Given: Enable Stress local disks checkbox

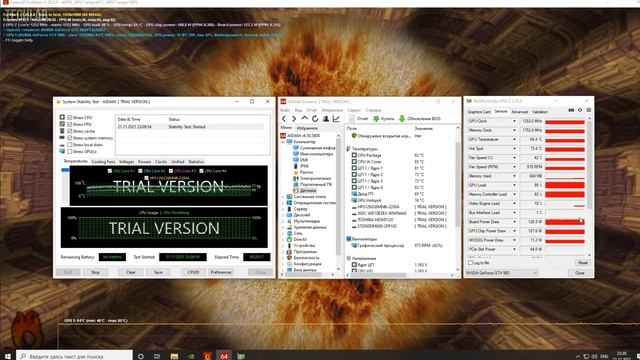Looking at the screenshot, I should 69,144.
